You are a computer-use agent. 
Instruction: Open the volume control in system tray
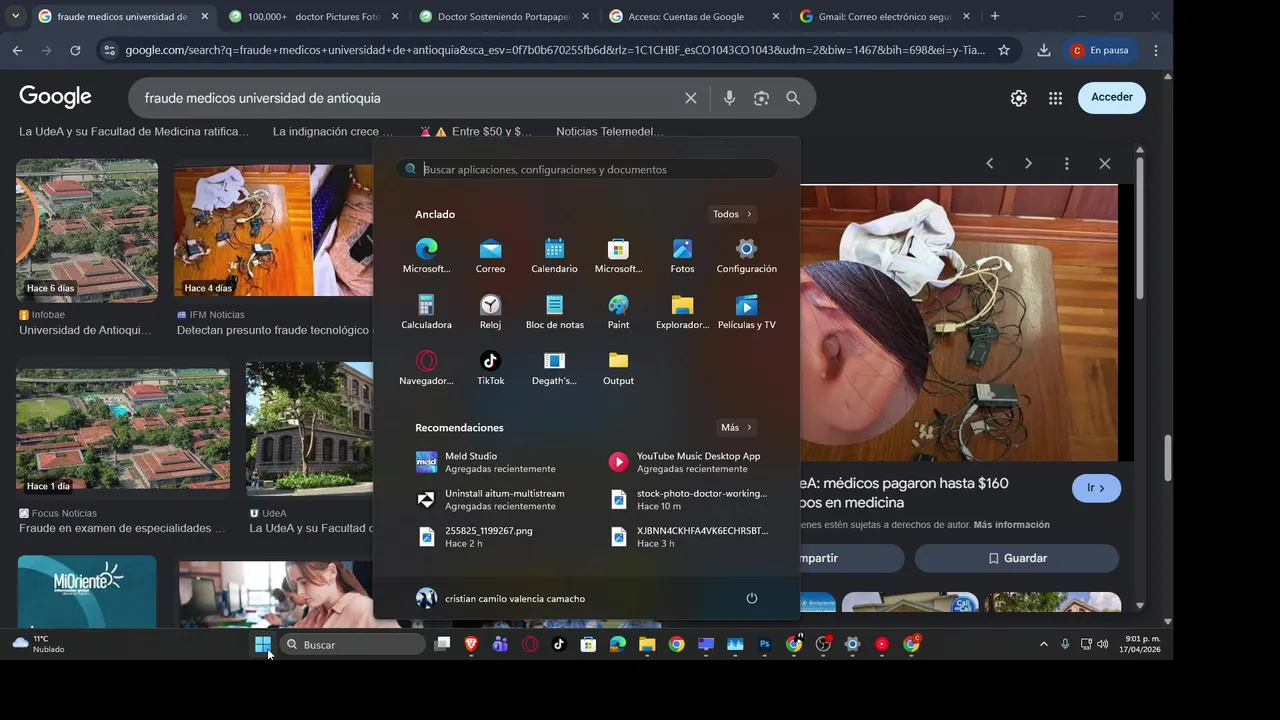tap(1103, 645)
